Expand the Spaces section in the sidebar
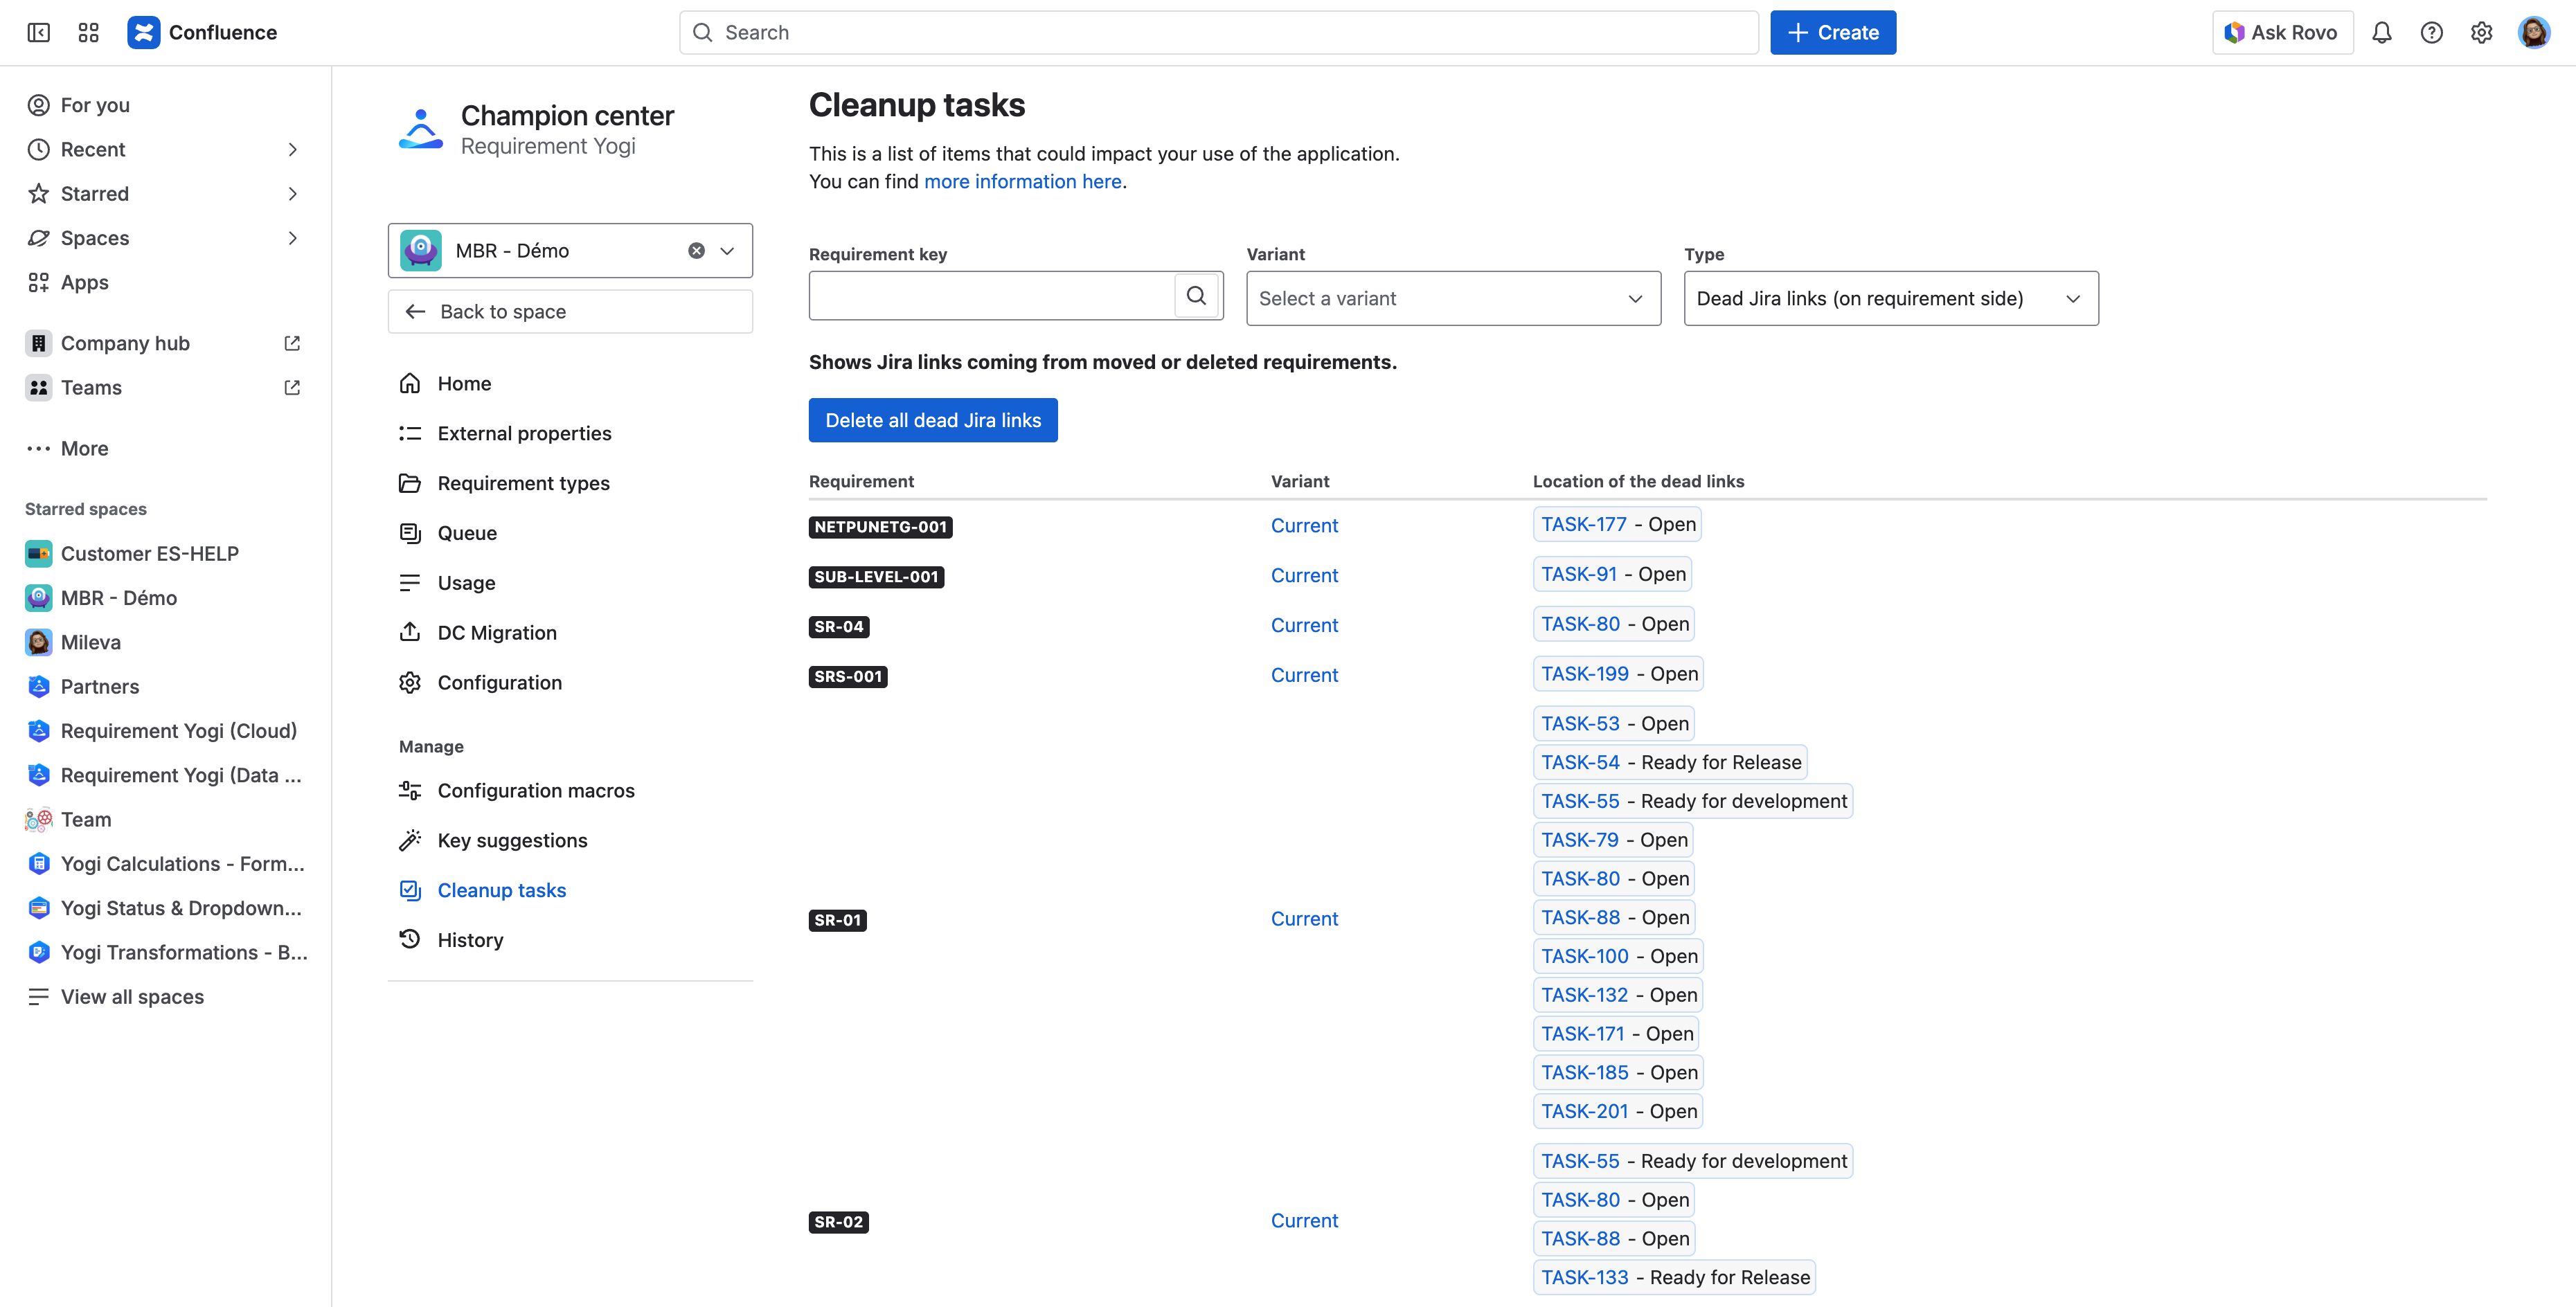This screenshot has height=1307, width=2576. 292,238
